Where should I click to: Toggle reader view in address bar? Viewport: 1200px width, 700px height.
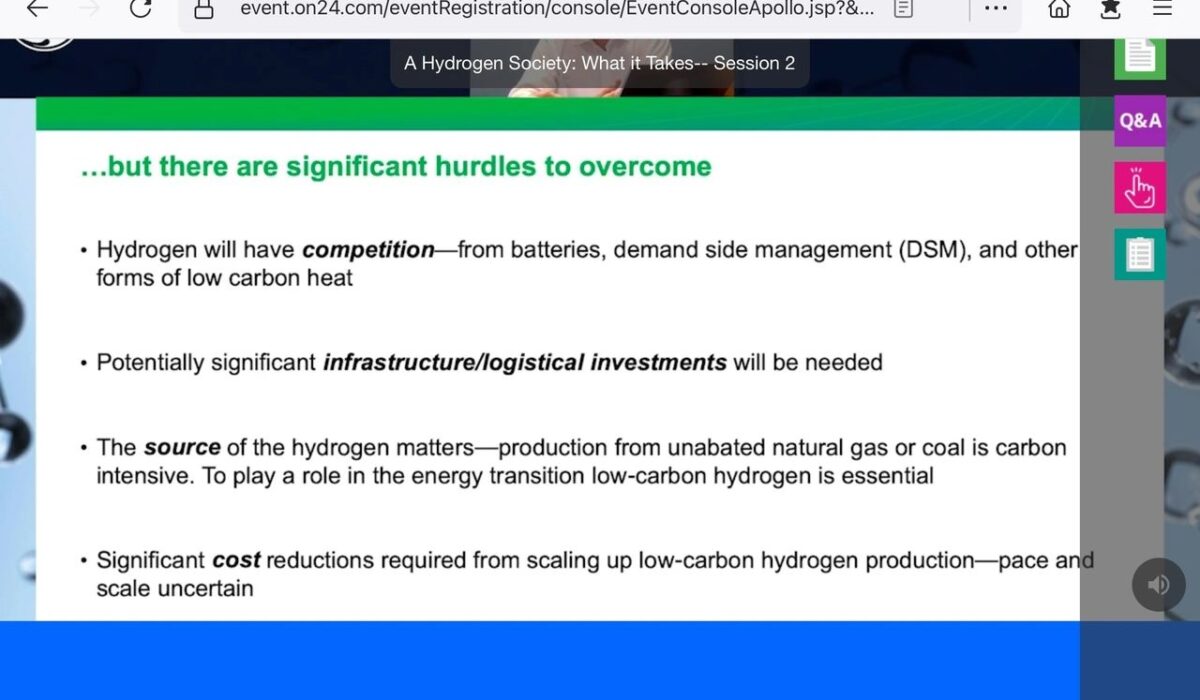click(903, 9)
